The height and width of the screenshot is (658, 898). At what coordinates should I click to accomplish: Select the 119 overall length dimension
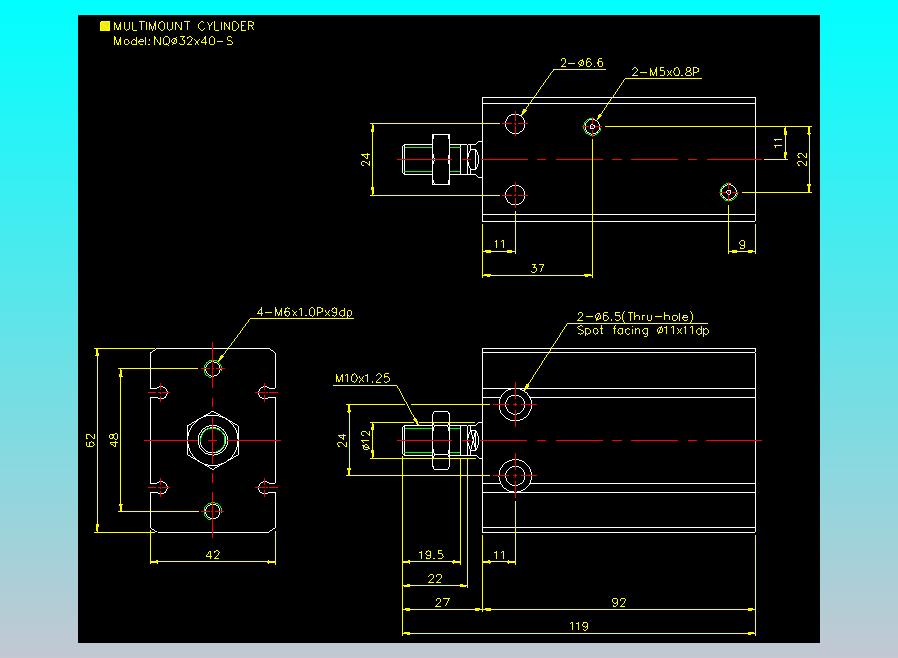pos(579,626)
